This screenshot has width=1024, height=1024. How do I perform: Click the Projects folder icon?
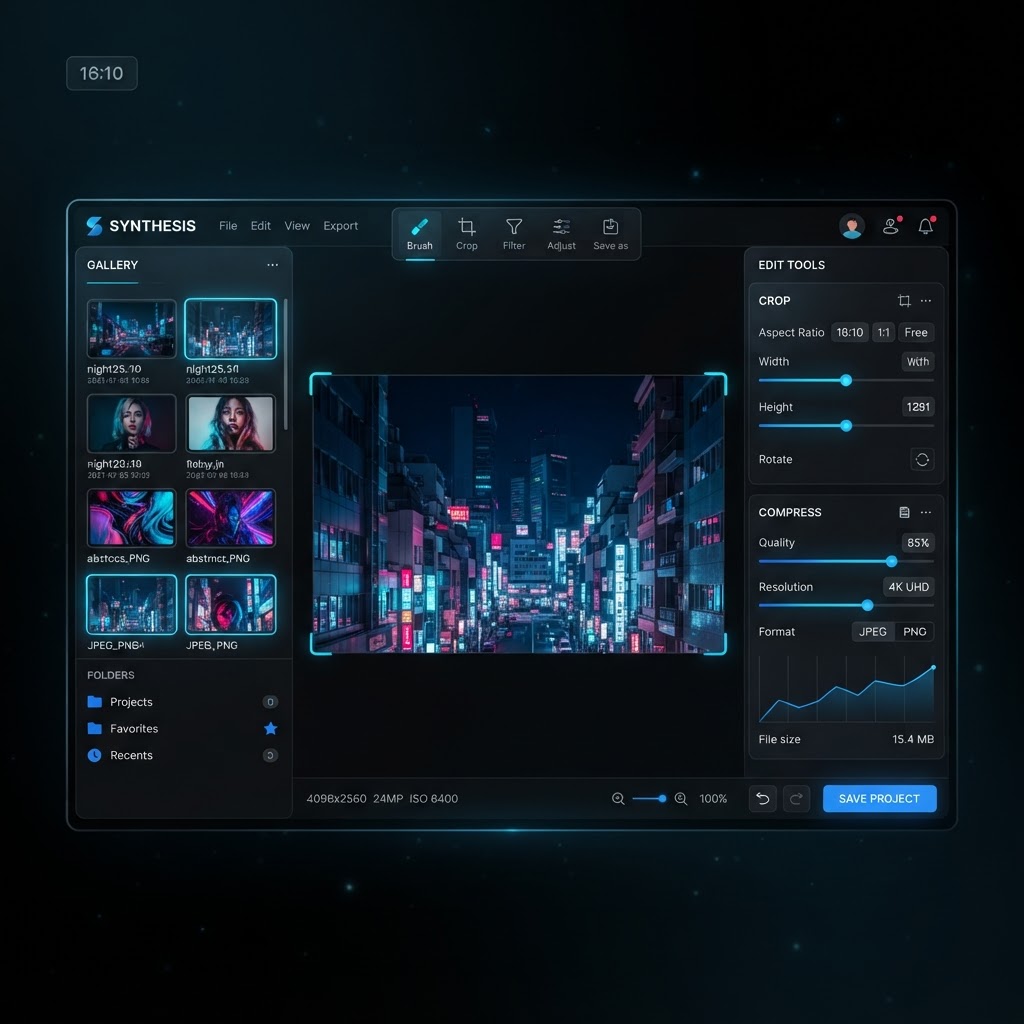(95, 701)
